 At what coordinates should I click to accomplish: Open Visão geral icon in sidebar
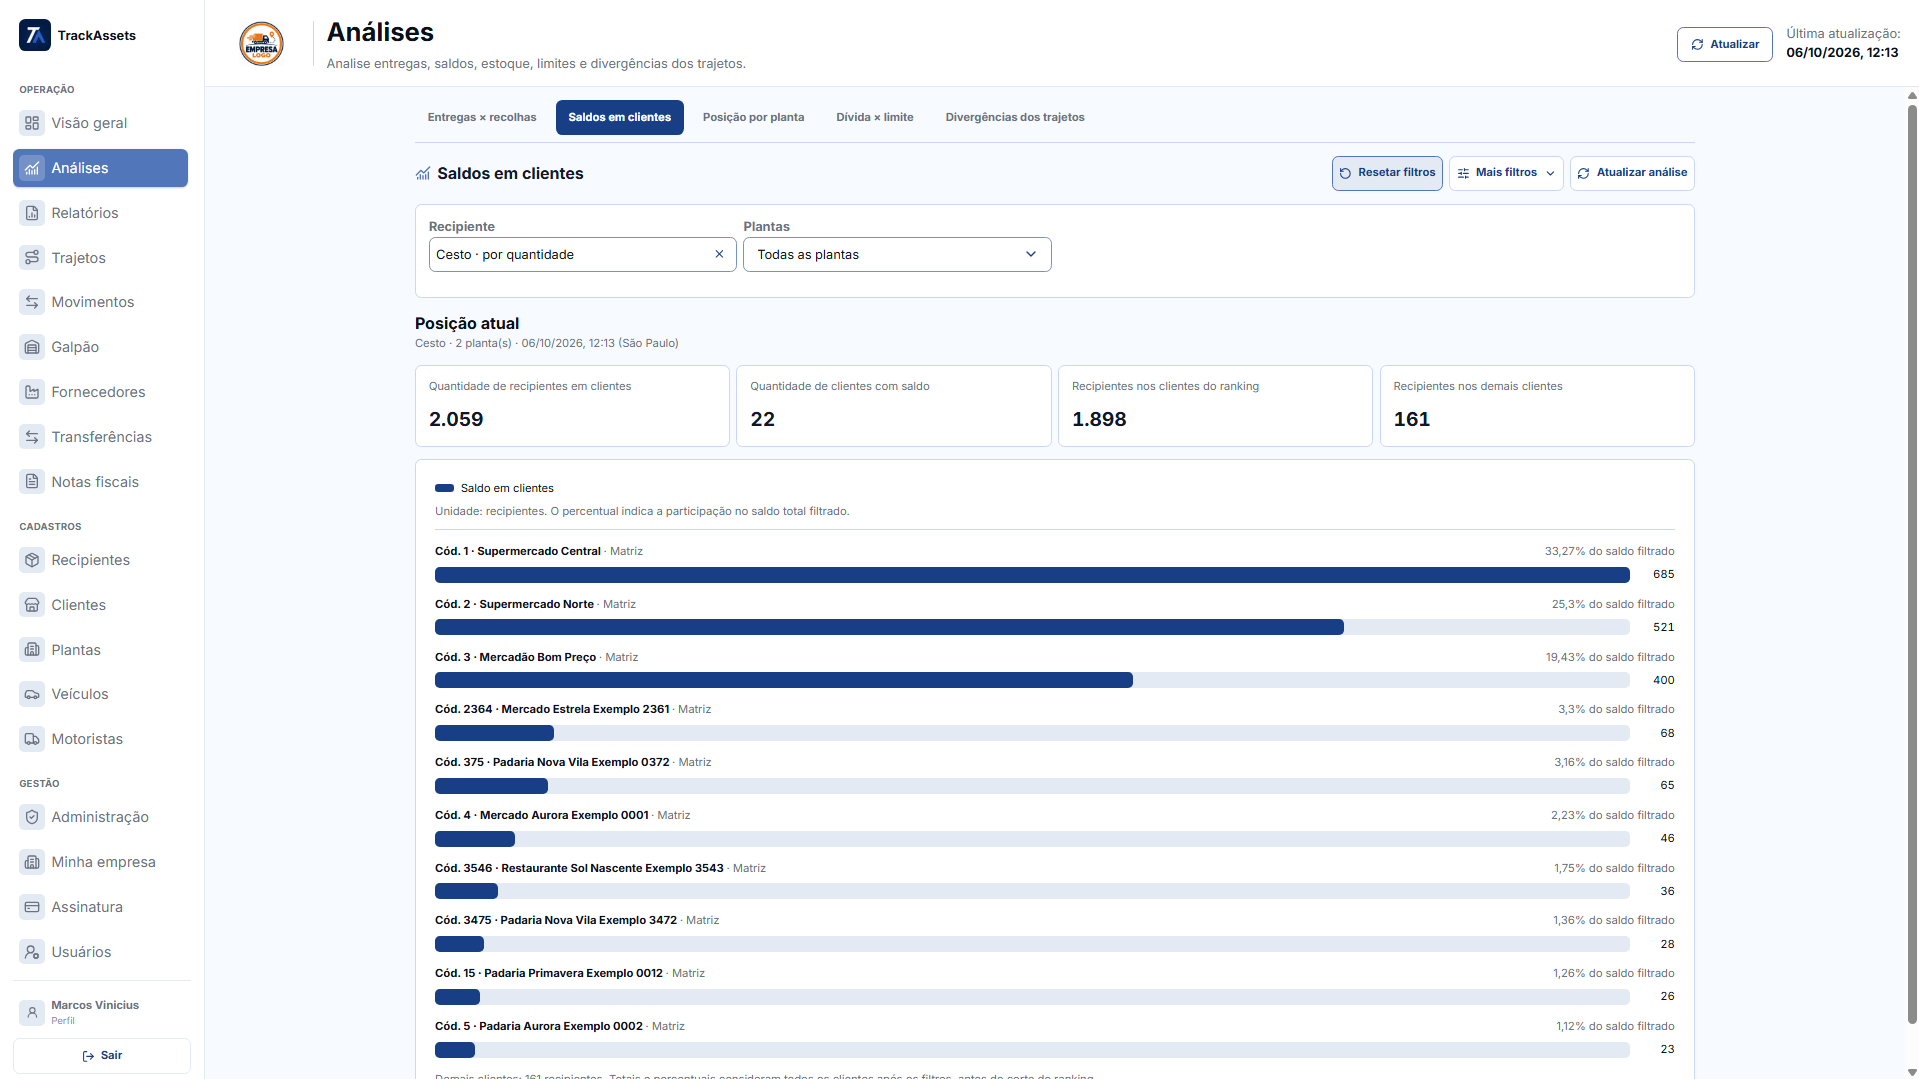click(x=32, y=123)
